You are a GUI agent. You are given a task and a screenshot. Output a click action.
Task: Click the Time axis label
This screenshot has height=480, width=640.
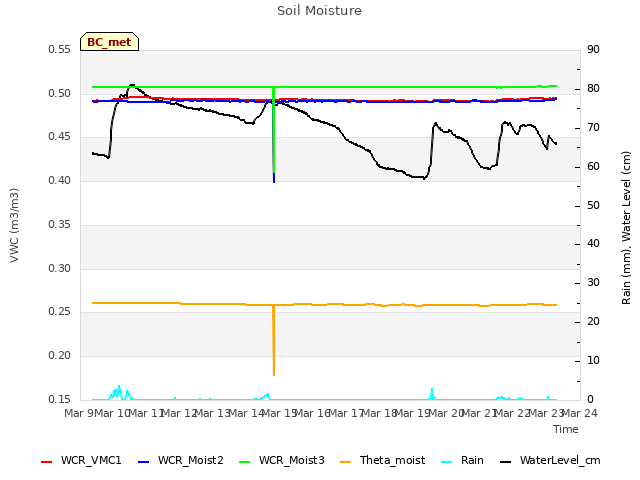pos(566,429)
